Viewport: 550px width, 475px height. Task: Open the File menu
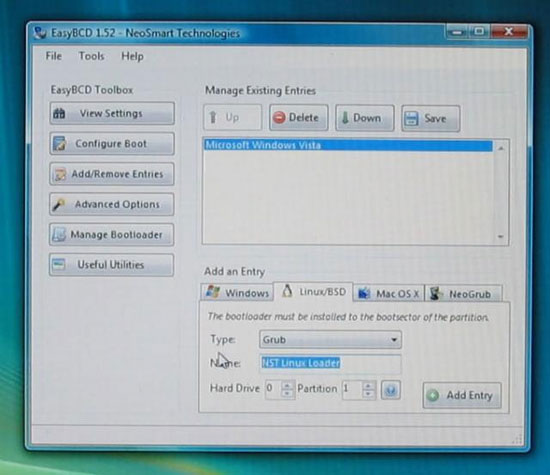tap(54, 56)
